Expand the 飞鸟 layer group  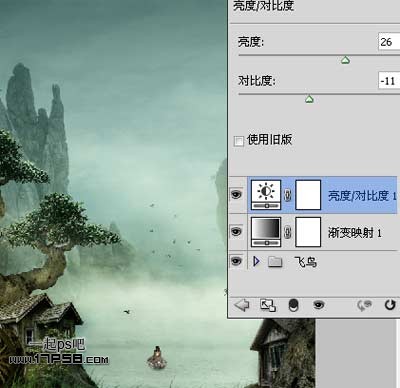[x=256, y=261]
